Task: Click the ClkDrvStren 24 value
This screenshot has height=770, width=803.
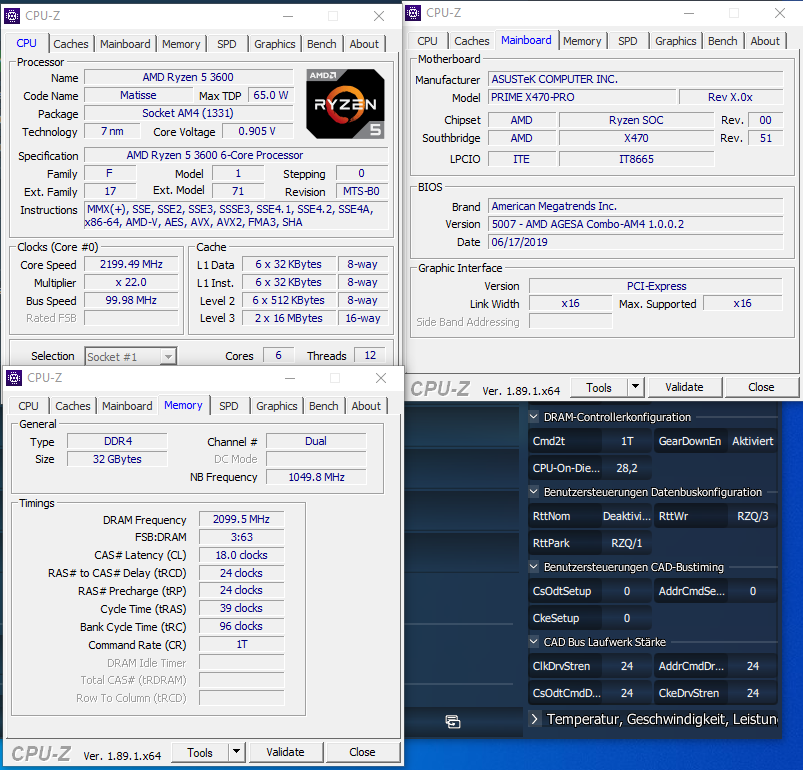Action: click(627, 666)
